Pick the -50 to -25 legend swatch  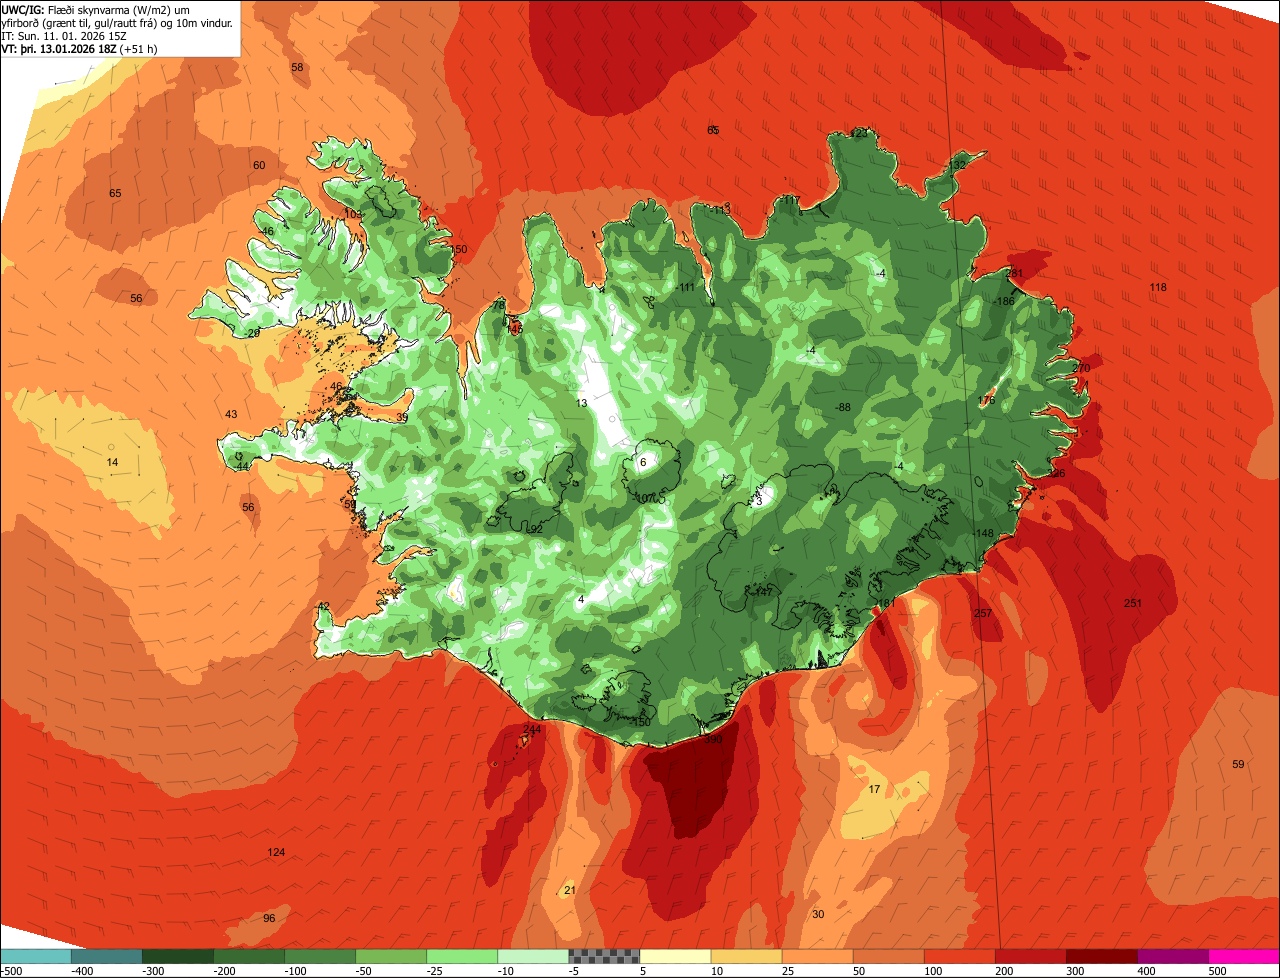(390, 955)
